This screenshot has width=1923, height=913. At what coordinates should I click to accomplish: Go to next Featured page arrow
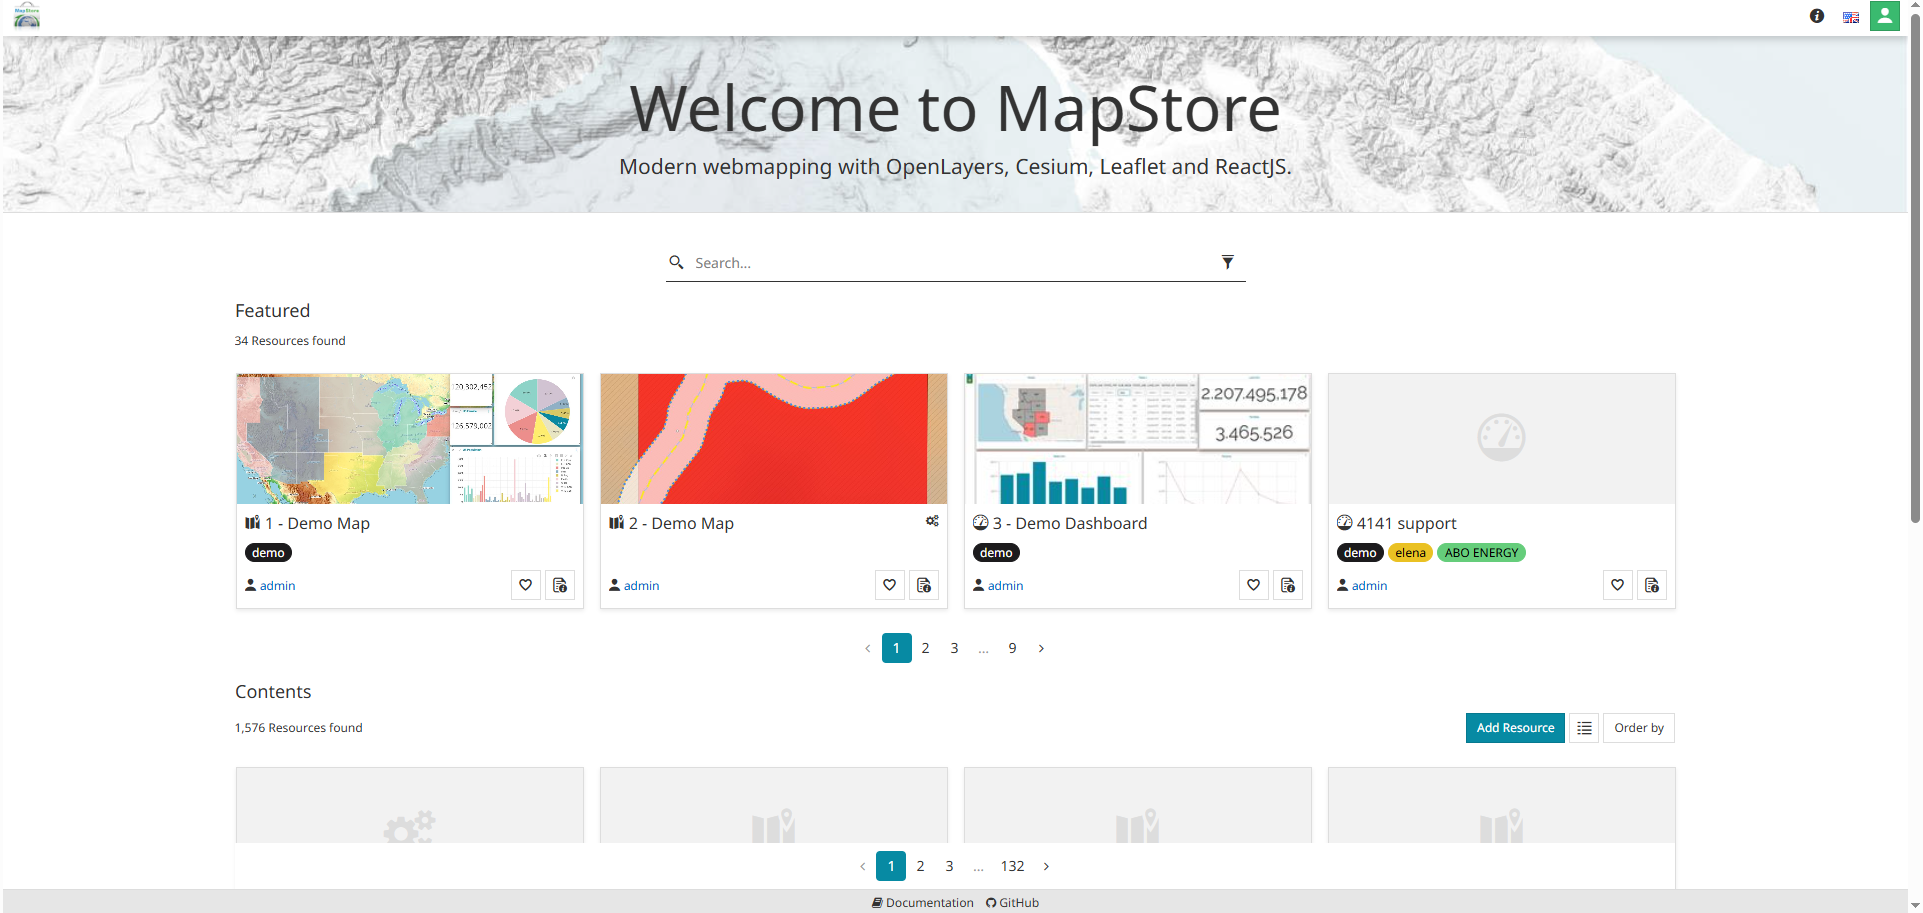[1041, 648]
